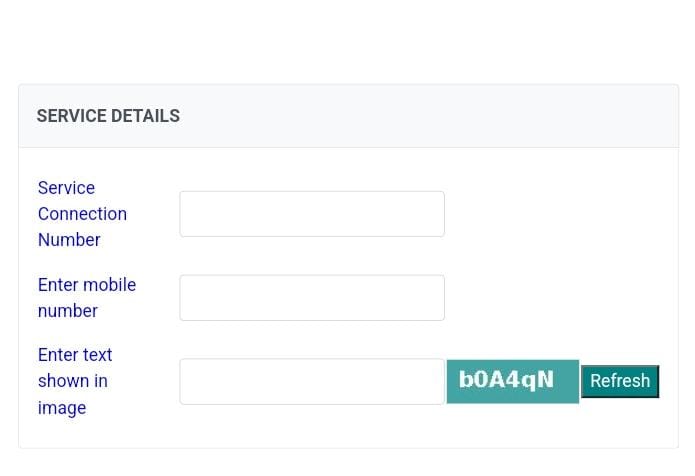This screenshot has height=476, width=695.
Task: Click the words shown in of captcha label
Action: click(73, 381)
